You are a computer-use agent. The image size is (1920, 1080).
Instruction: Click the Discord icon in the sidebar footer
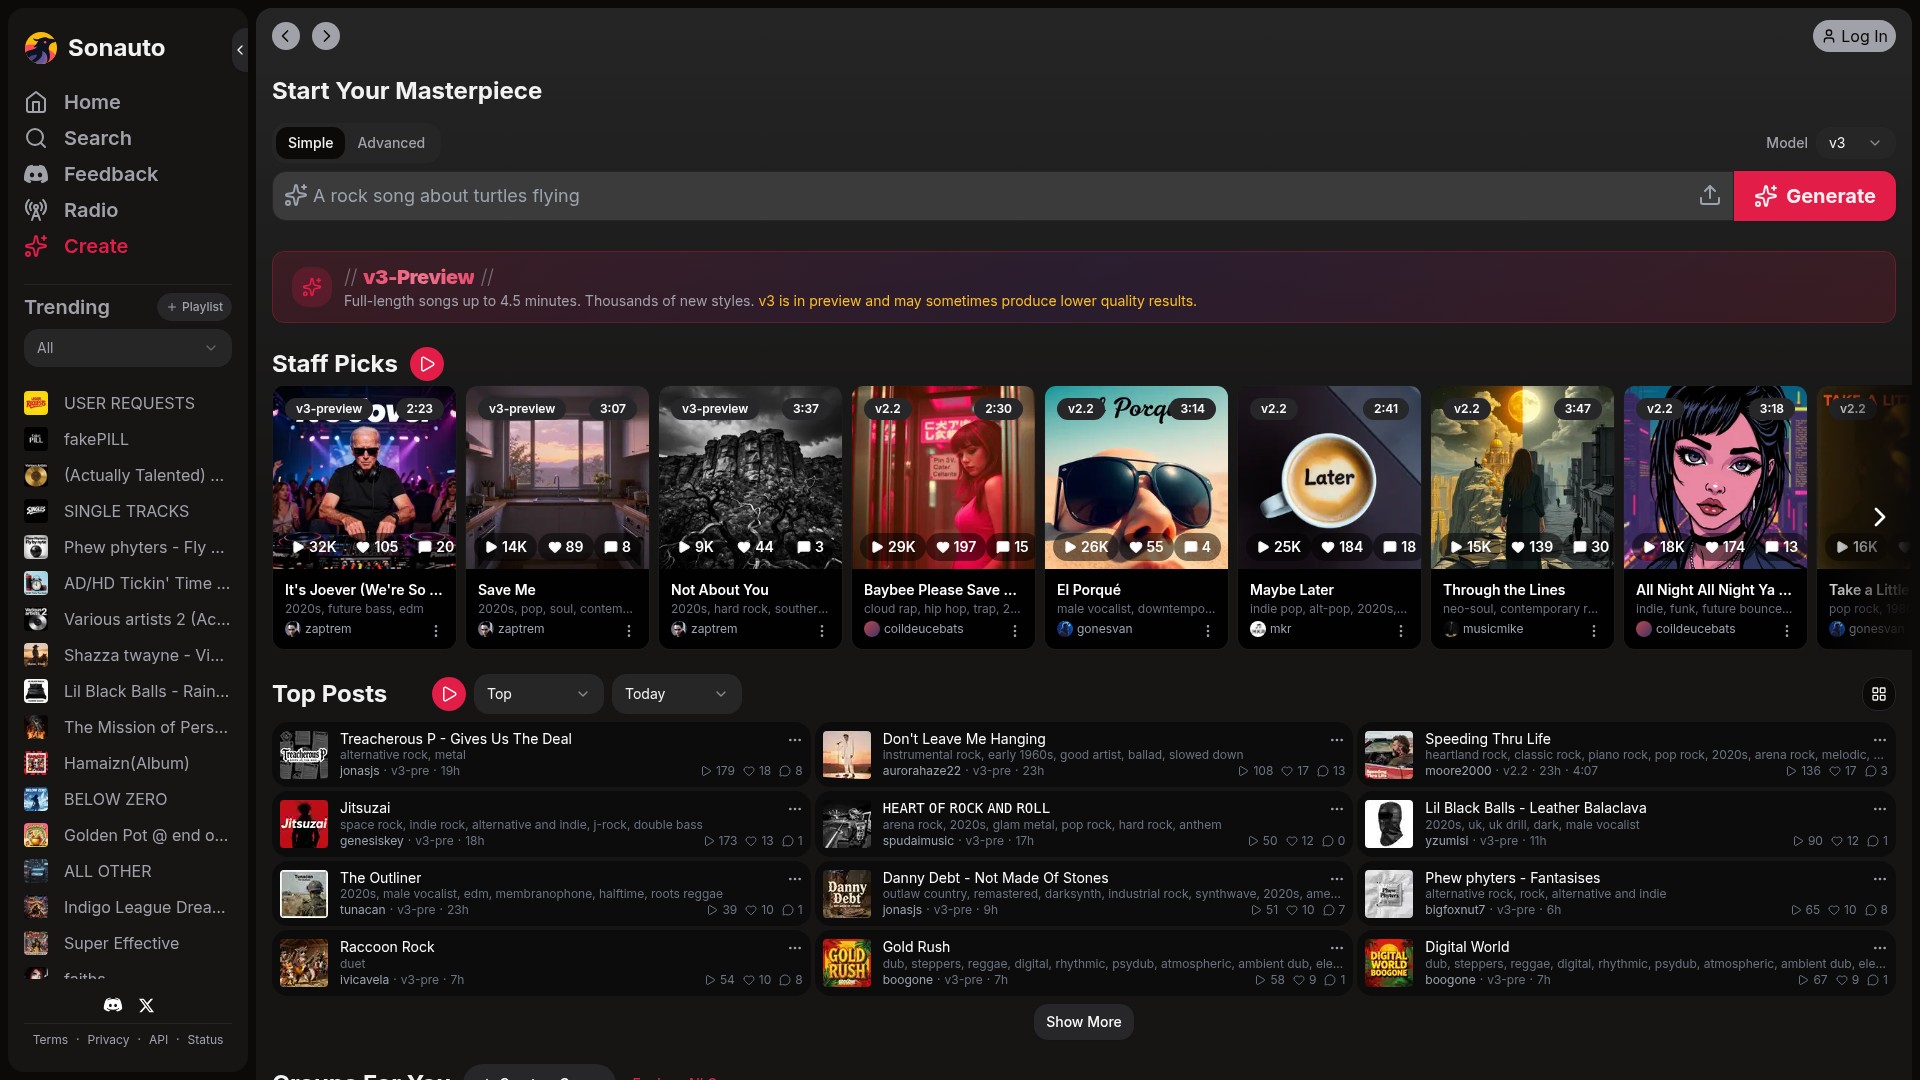(113, 1005)
